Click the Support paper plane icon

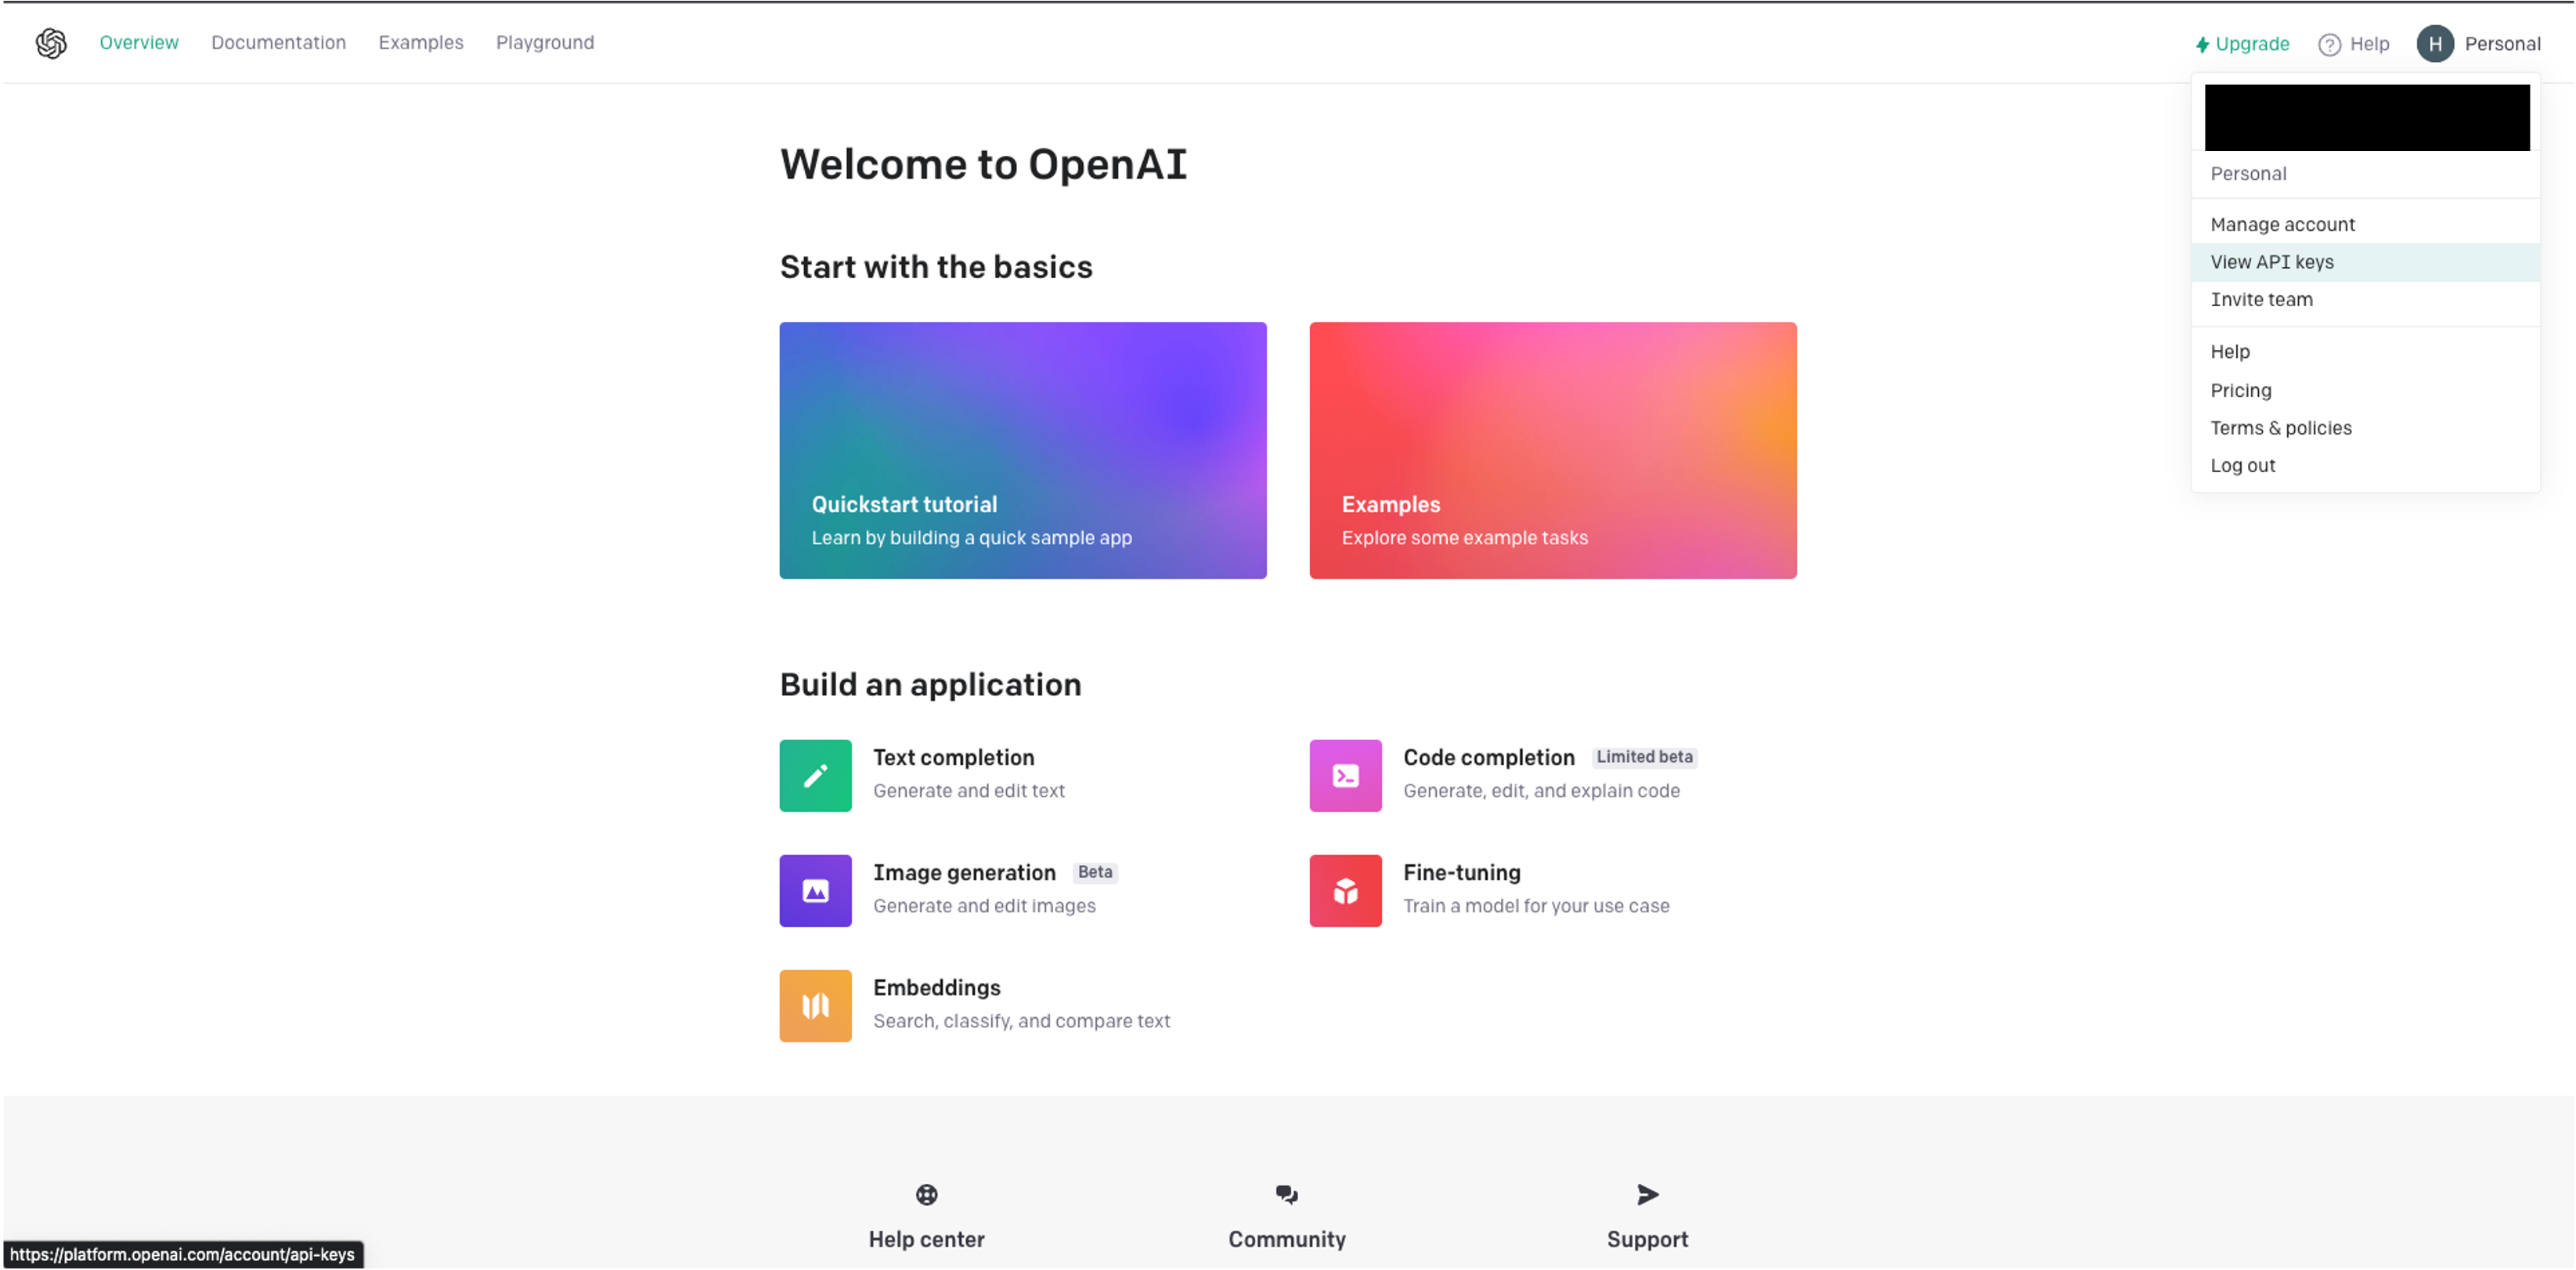point(1647,1194)
